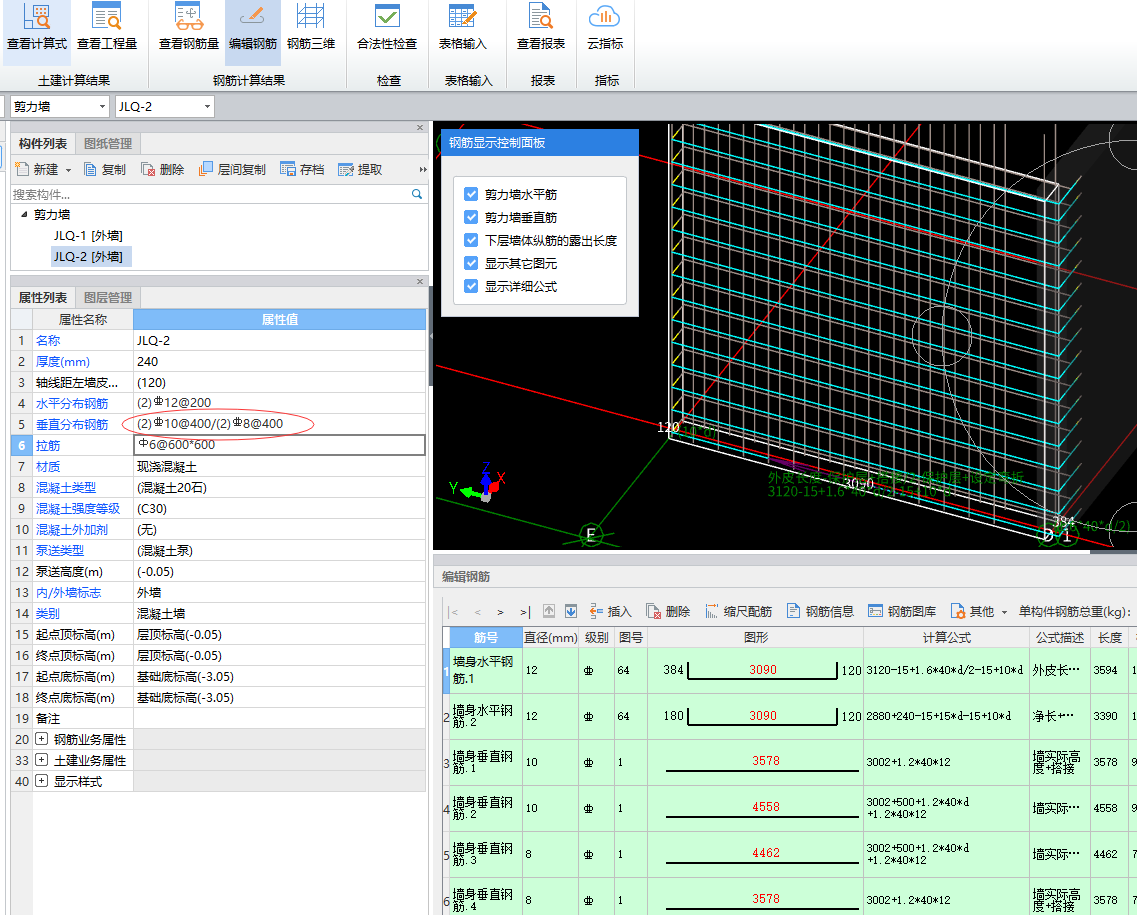Click 层间复制 button

(x=232, y=170)
